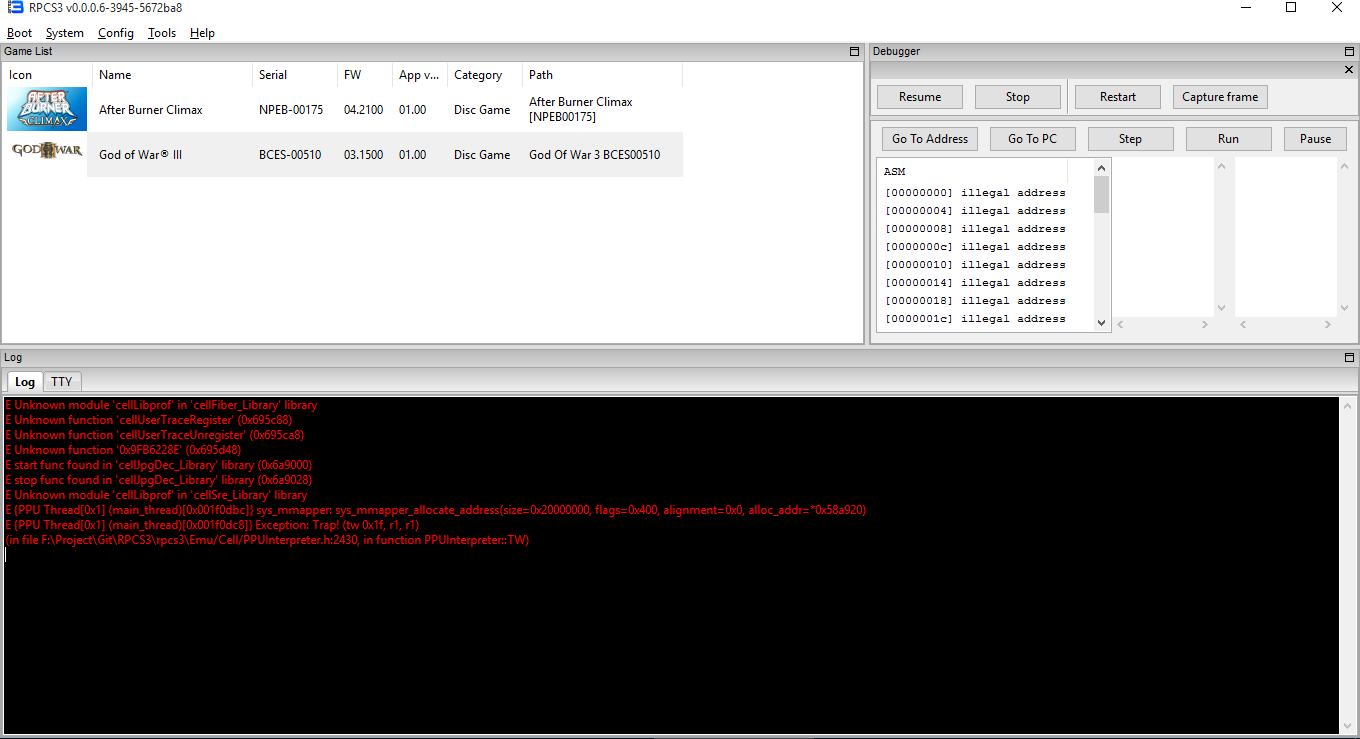Click the Go To Address button
This screenshot has height=739, width=1360.
click(929, 139)
